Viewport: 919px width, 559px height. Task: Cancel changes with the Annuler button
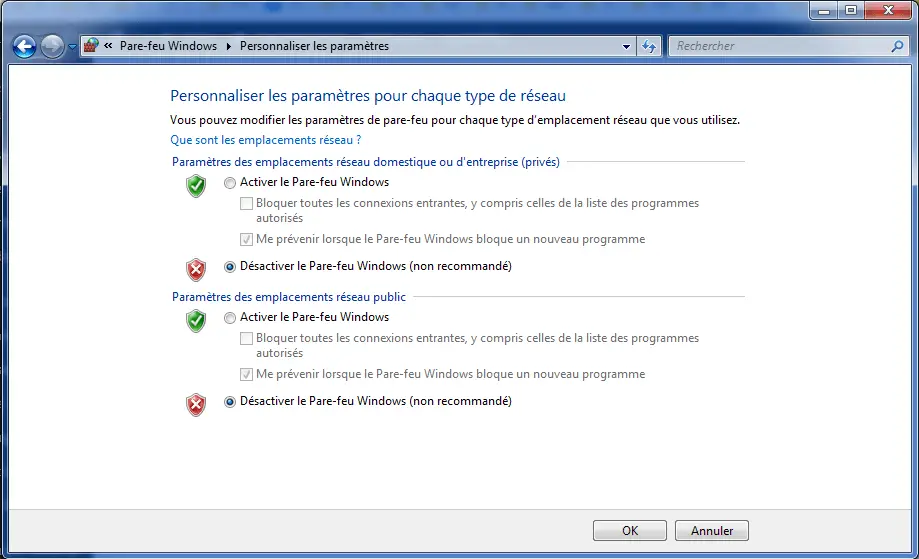point(712,530)
